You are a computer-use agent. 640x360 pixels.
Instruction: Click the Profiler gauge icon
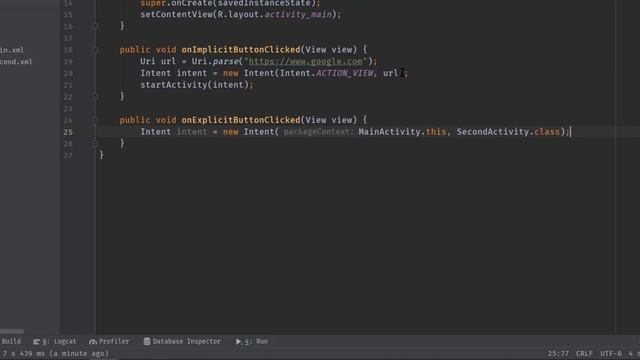pos(93,342)
